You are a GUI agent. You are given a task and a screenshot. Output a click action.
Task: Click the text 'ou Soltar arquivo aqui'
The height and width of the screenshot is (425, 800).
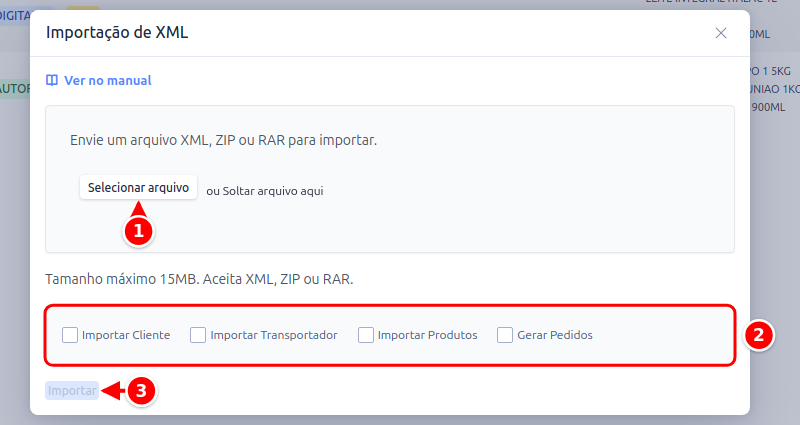coord(265,191)
